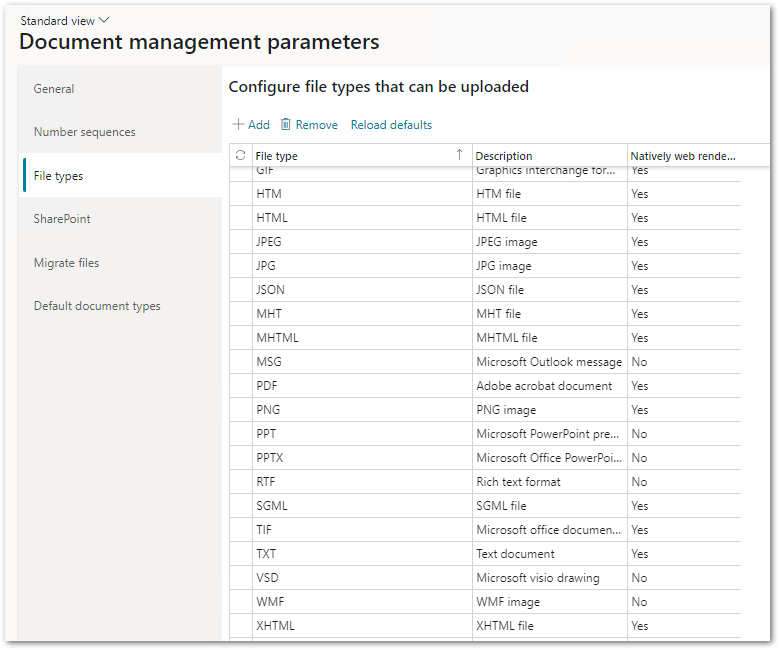The width and height of the screenshot is (779, 650).
Task: Select the row checkbox for JSON
Action: pyautogui.click(x=240, y=290)
